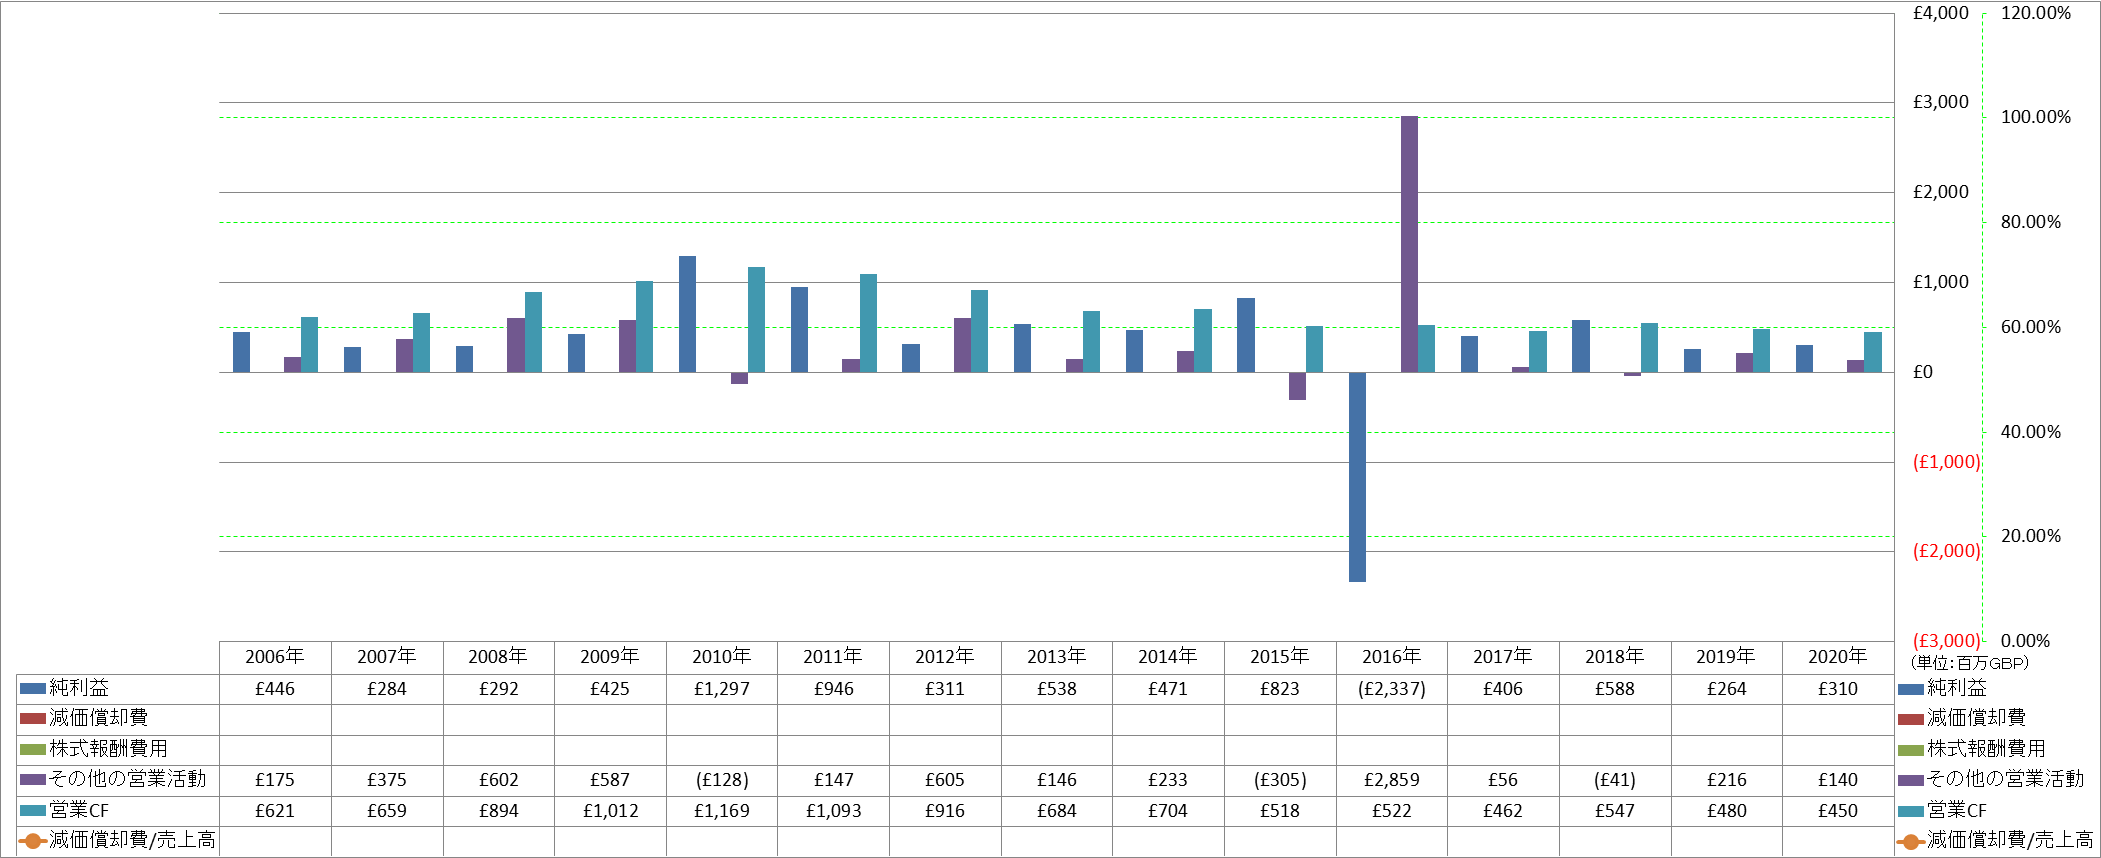Viewport: 2101px width, 858px height.
Task: Click the 2011年 operating CF value £1,093
Action: [x=833, y=811]
